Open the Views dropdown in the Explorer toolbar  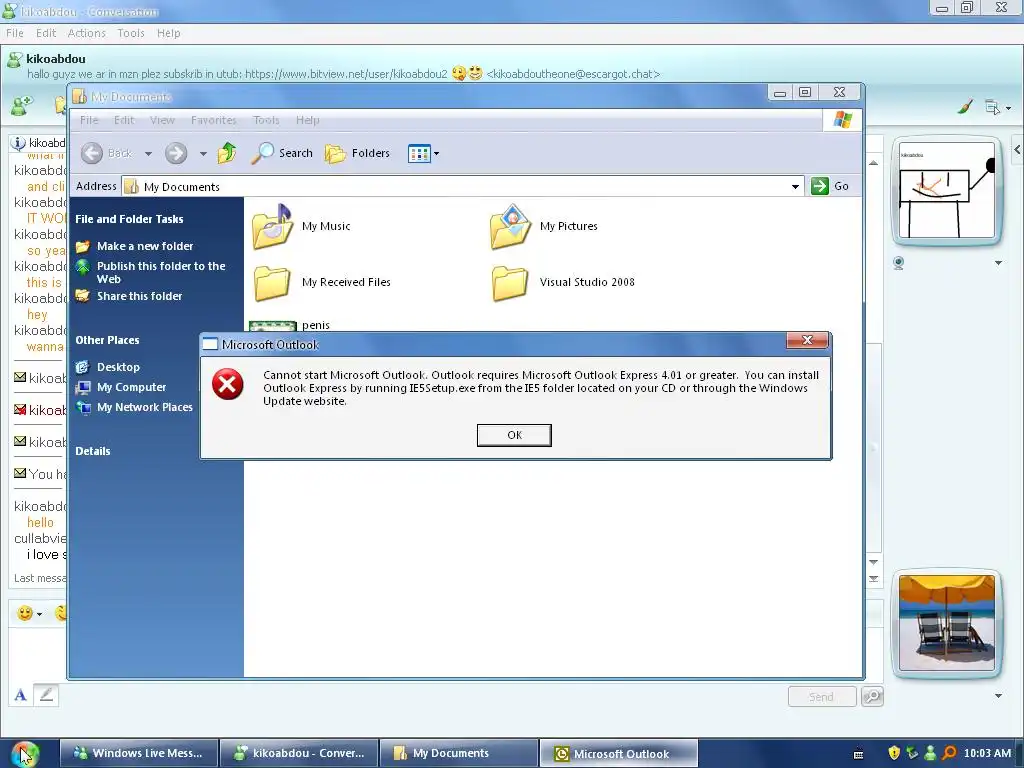pyautogui.click(x=423, y=153)
